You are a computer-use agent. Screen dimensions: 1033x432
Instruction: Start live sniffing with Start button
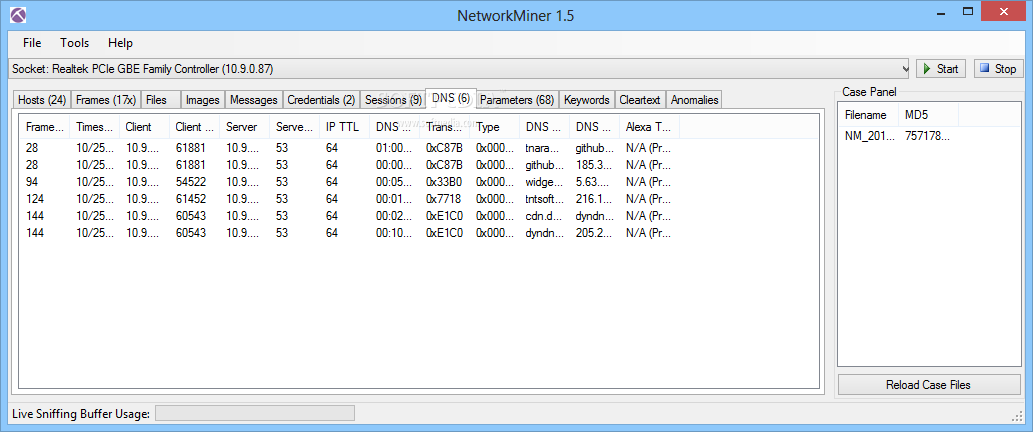941,68
